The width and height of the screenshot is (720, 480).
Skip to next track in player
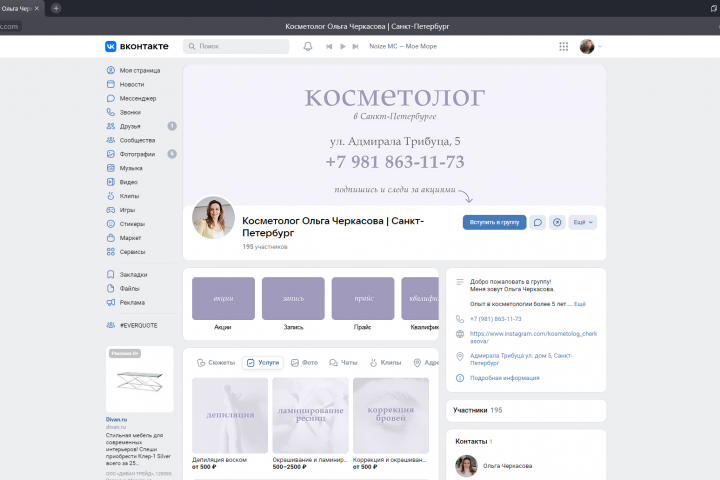tap(355, 46)
